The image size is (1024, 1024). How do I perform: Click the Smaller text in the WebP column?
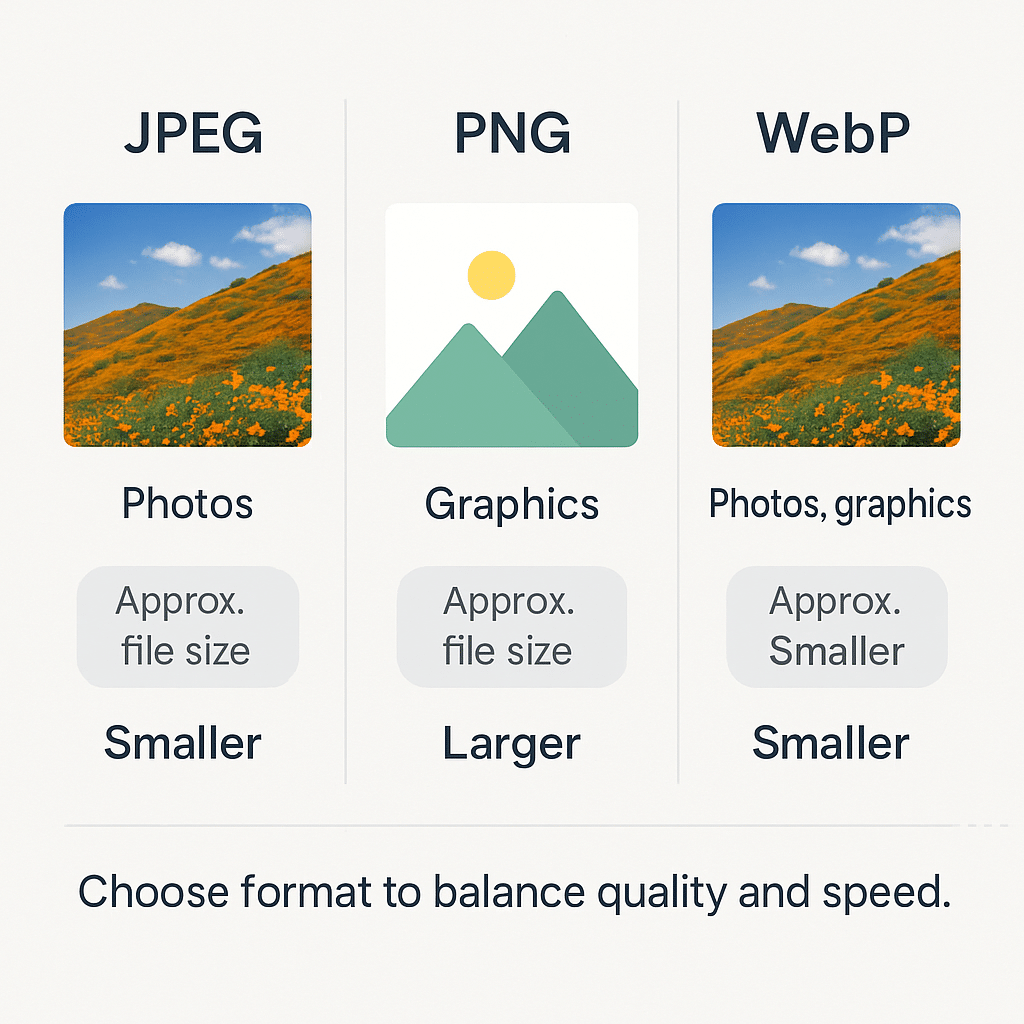coord(831,743)
